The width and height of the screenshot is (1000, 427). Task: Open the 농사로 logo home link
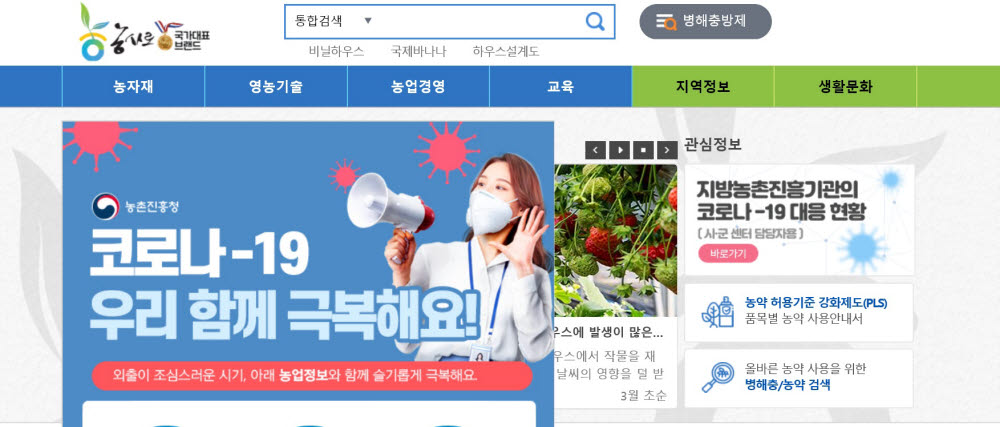[x=145, y=32]
